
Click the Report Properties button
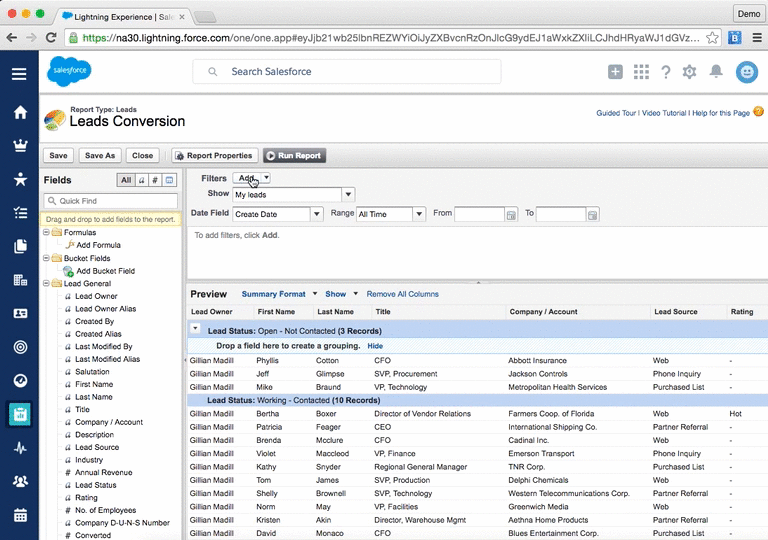point(214,156)
